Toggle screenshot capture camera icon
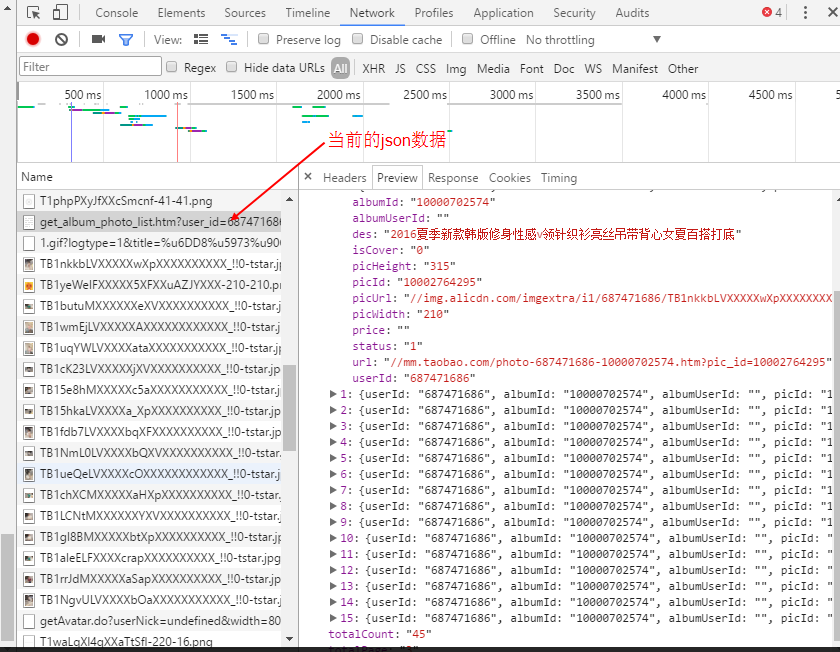This screenshot has height=652, width=840. [x=98, y=39]
